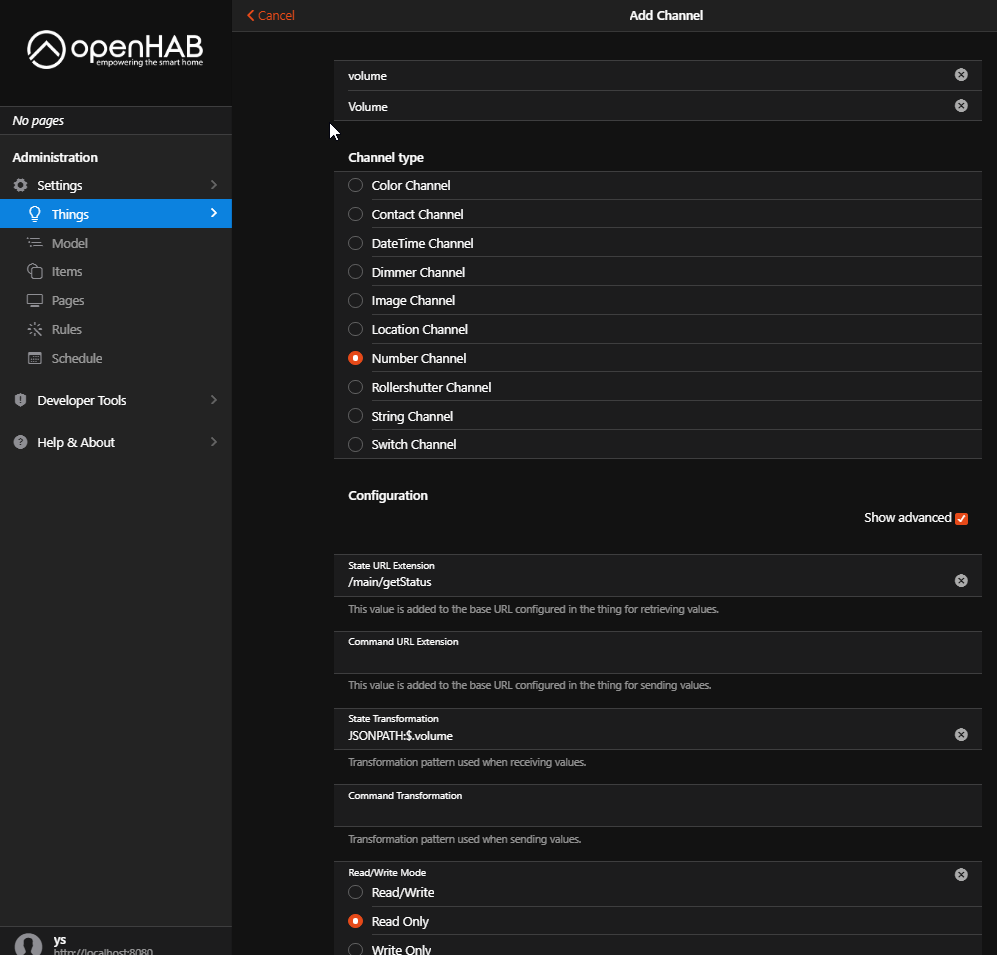Expand Help & About chevron
The width and height of the screenshot is (997, 955).
(214, 441)
